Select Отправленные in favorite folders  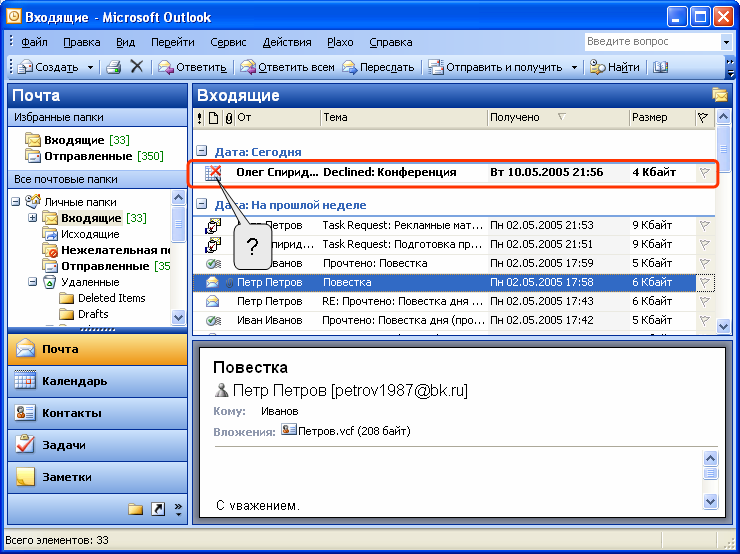(x=94, y=156)
